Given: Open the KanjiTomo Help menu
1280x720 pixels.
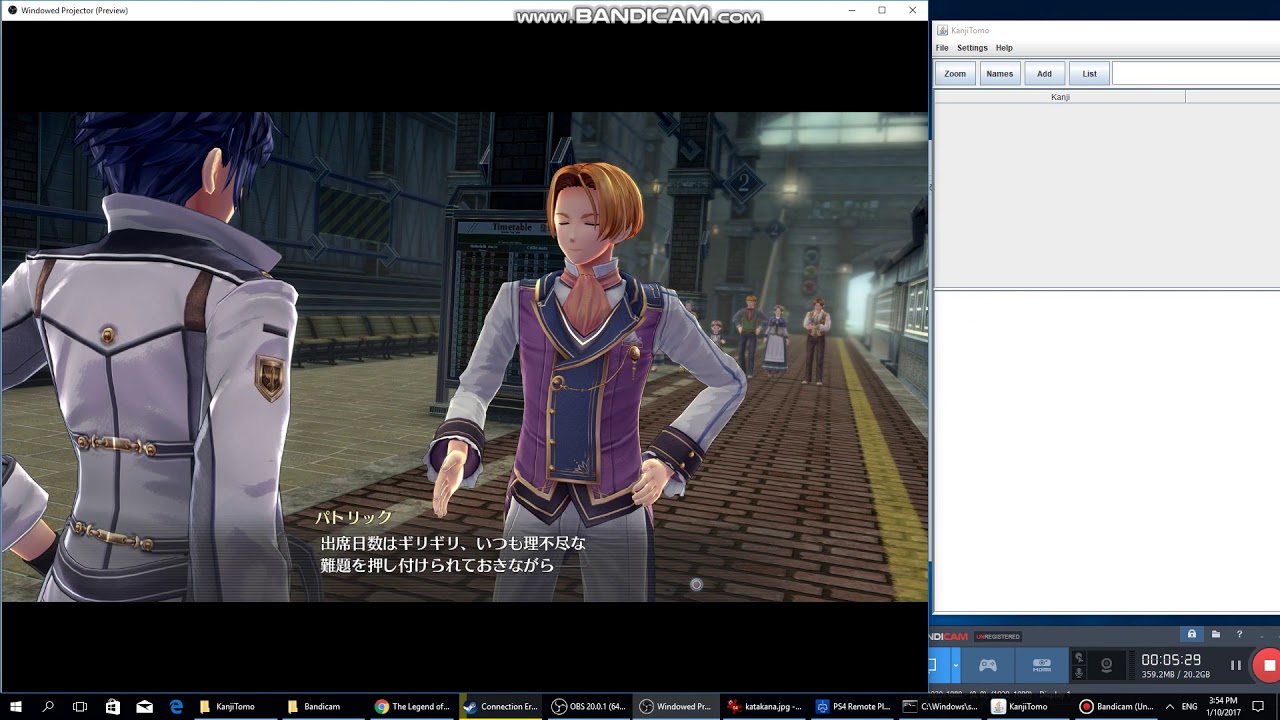Looking at the screenshot, I should [1004, 48].
